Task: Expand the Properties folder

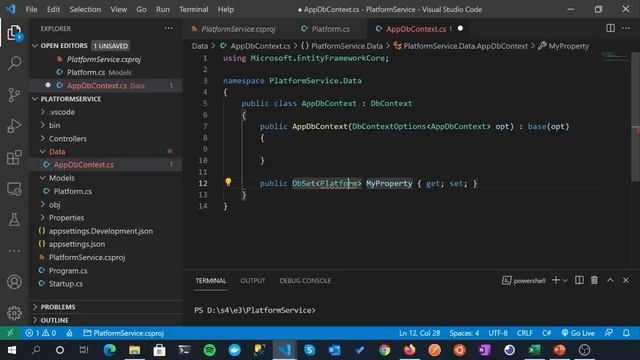Action: coord(66,218)
